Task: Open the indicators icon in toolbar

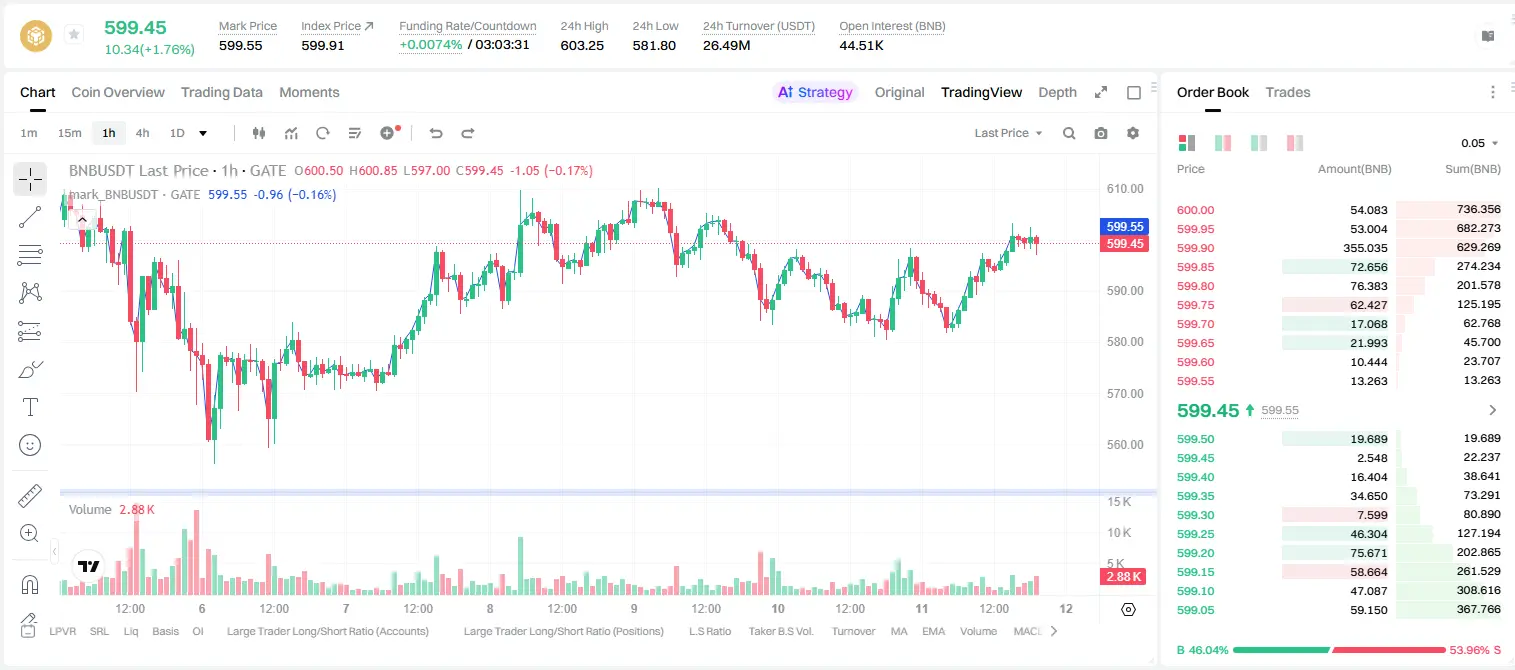Action: [x=291, y=133]
